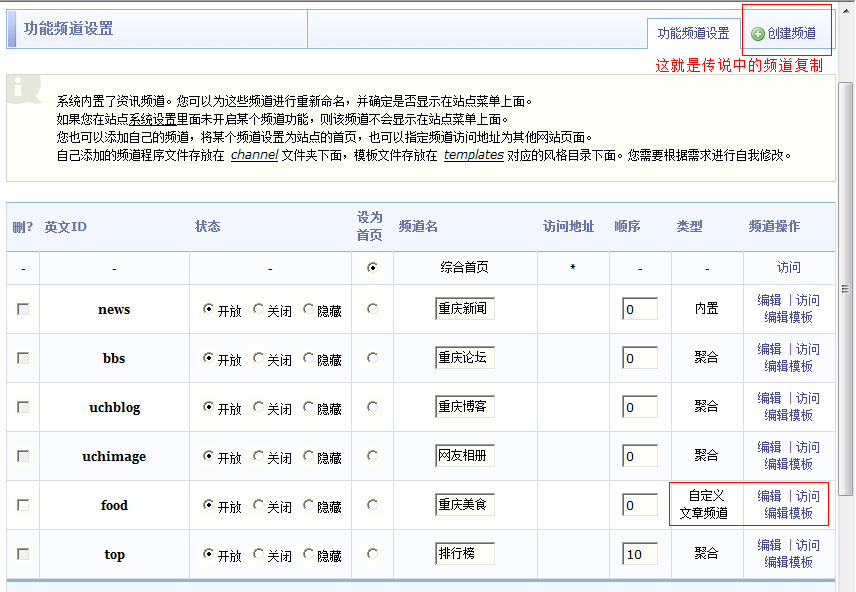Click 编辑模板 for the top channel

pos(788,563)
